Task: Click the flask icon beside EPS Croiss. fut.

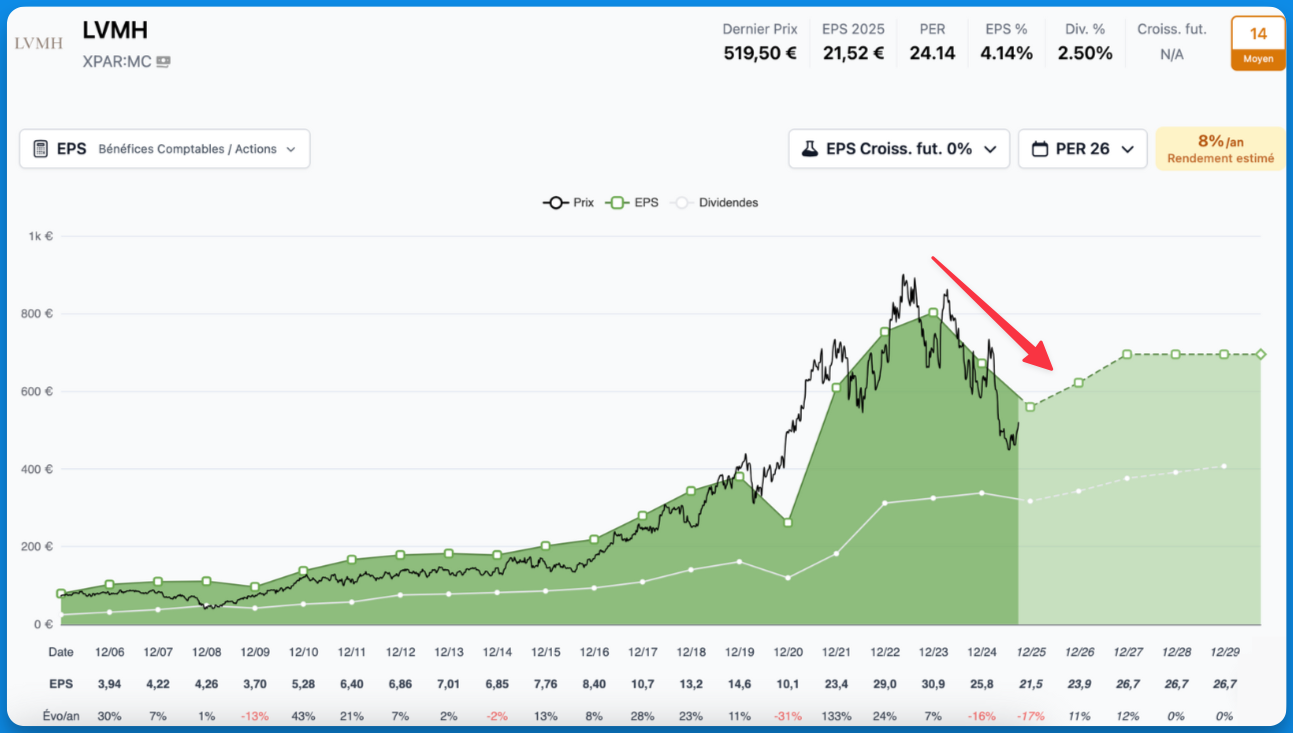Action: click(809, 149)
